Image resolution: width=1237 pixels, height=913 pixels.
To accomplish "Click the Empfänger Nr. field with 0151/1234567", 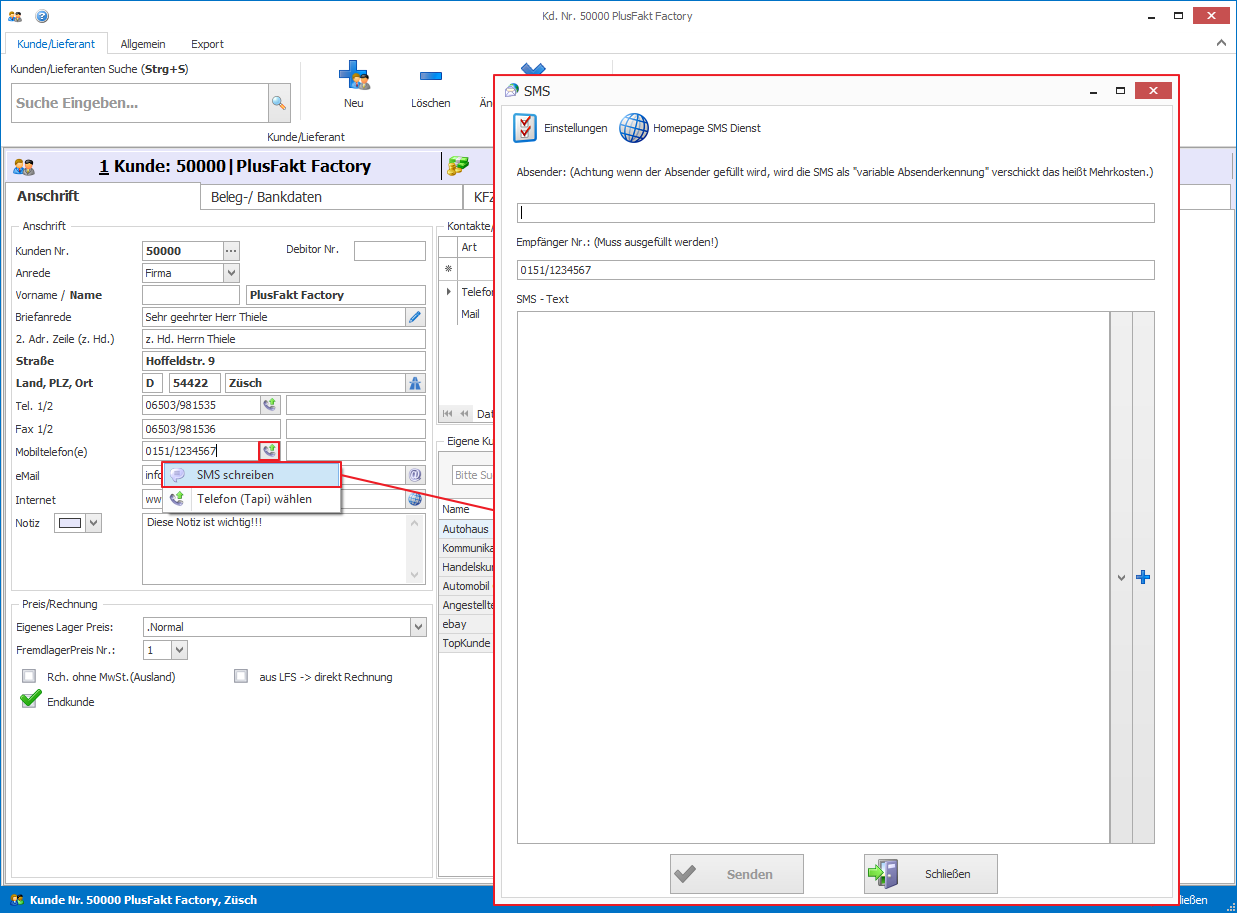I will [x=836, y=270].
